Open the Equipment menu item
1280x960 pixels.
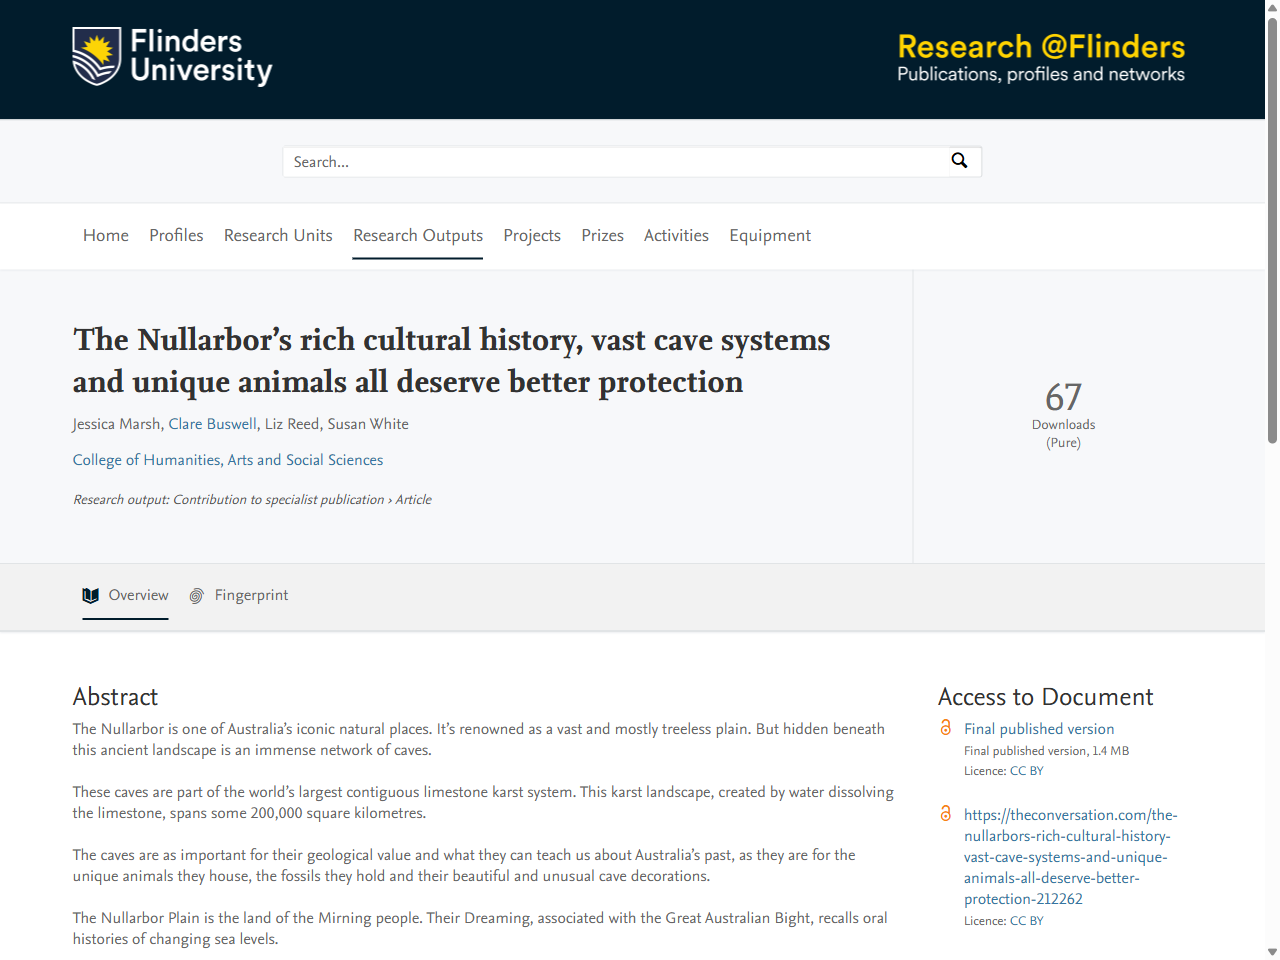coord(770,235)
